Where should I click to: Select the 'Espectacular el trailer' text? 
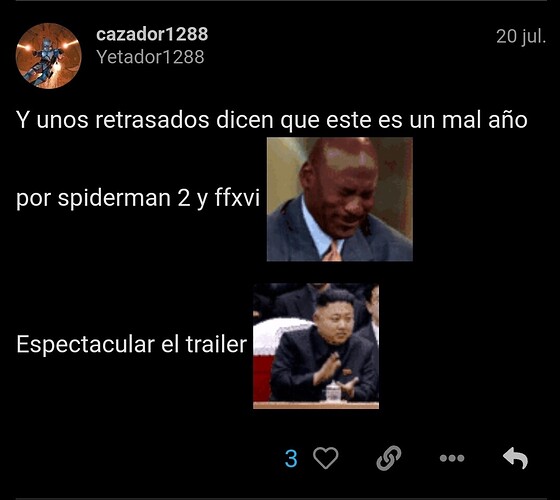pyautogui.click(x=131, y=345)
